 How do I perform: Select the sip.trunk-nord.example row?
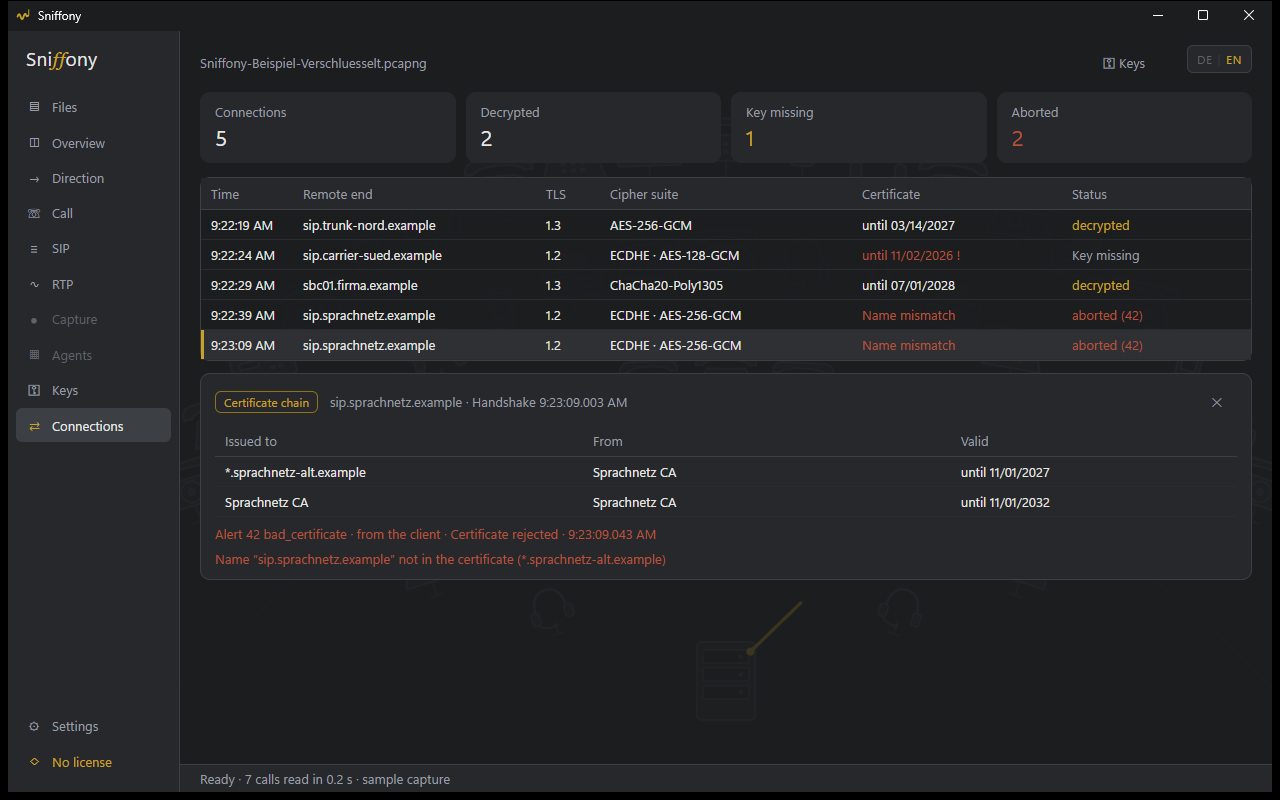(726, 225)
